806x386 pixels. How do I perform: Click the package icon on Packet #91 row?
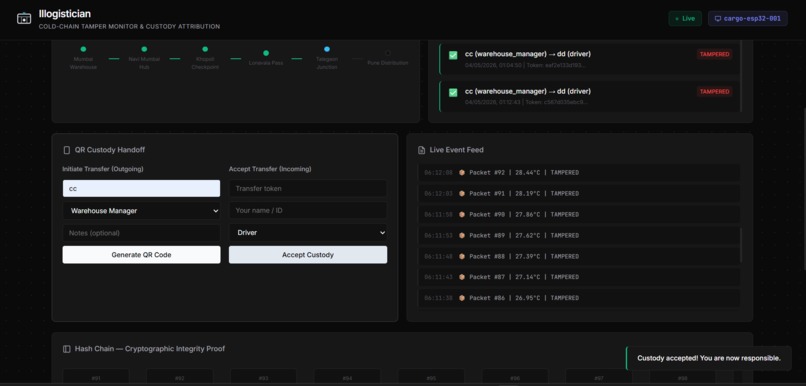tap(462, 194)
